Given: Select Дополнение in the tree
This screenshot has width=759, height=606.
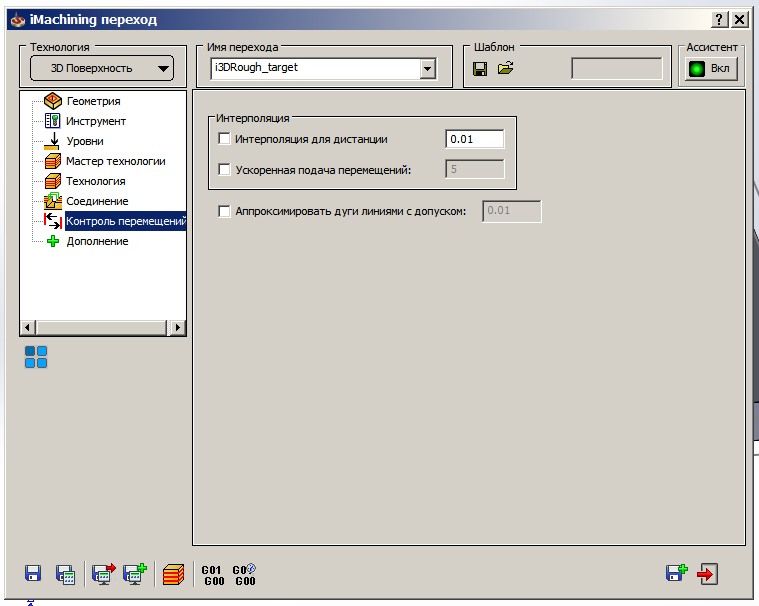Looking at the screenshot, I should click(x=97, y=241).
